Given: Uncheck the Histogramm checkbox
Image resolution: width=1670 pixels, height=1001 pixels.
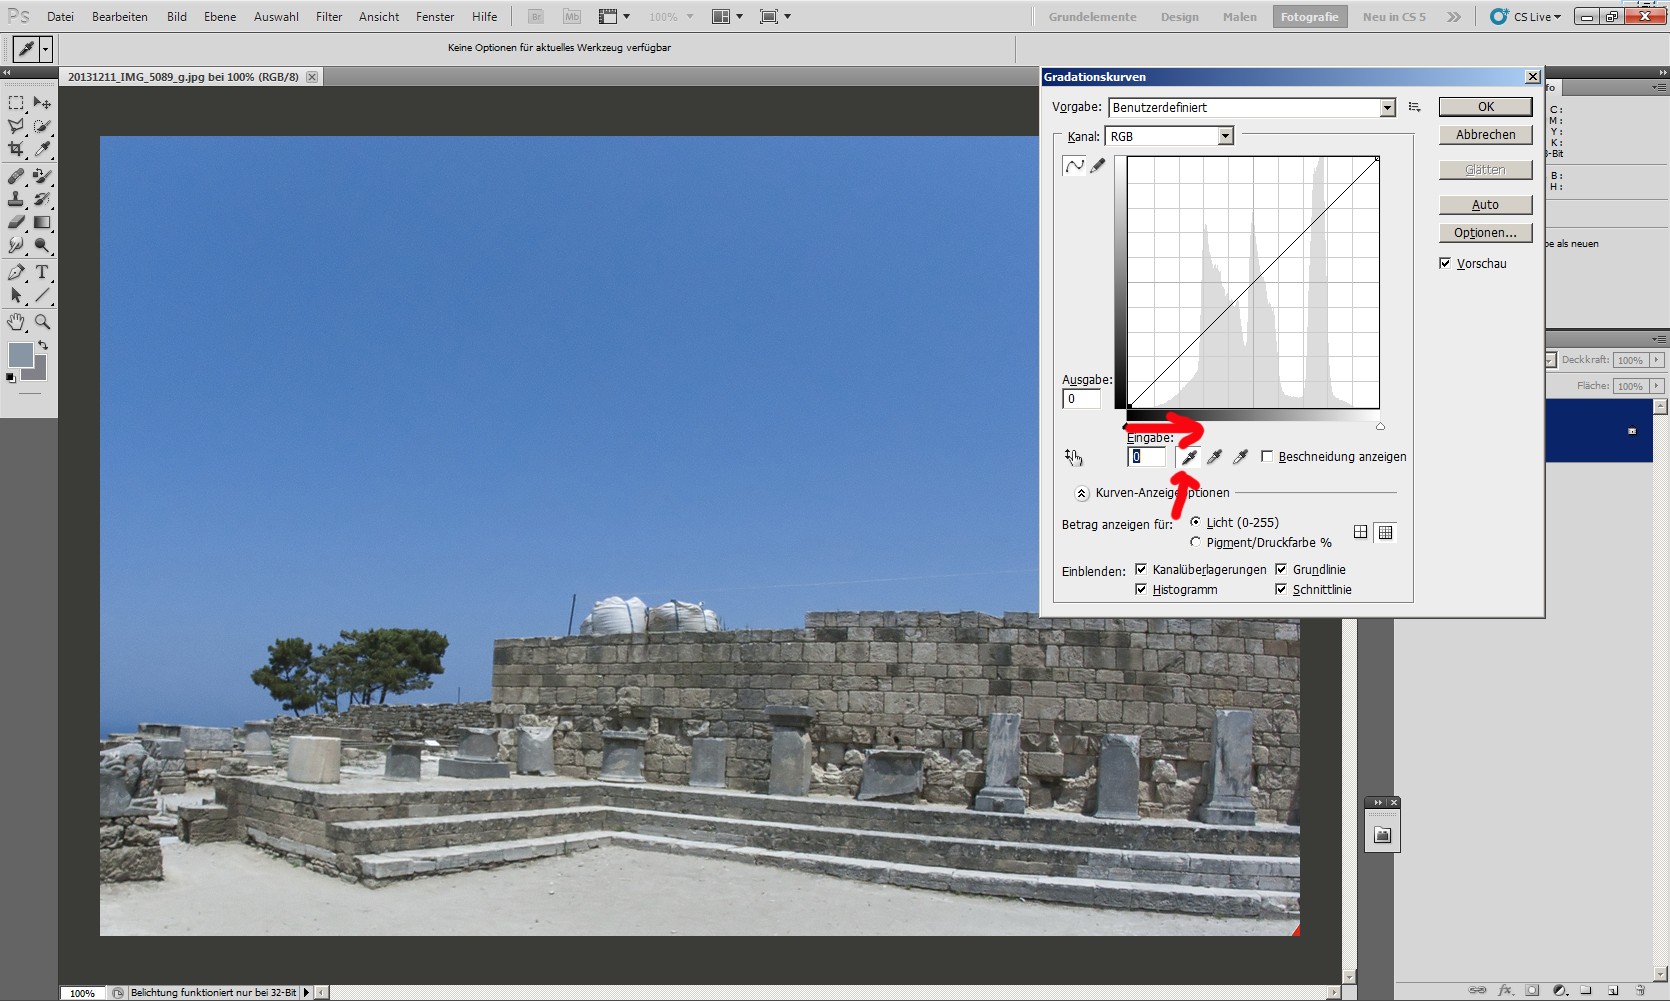Looking at the screenshot, I should 1141,590.
